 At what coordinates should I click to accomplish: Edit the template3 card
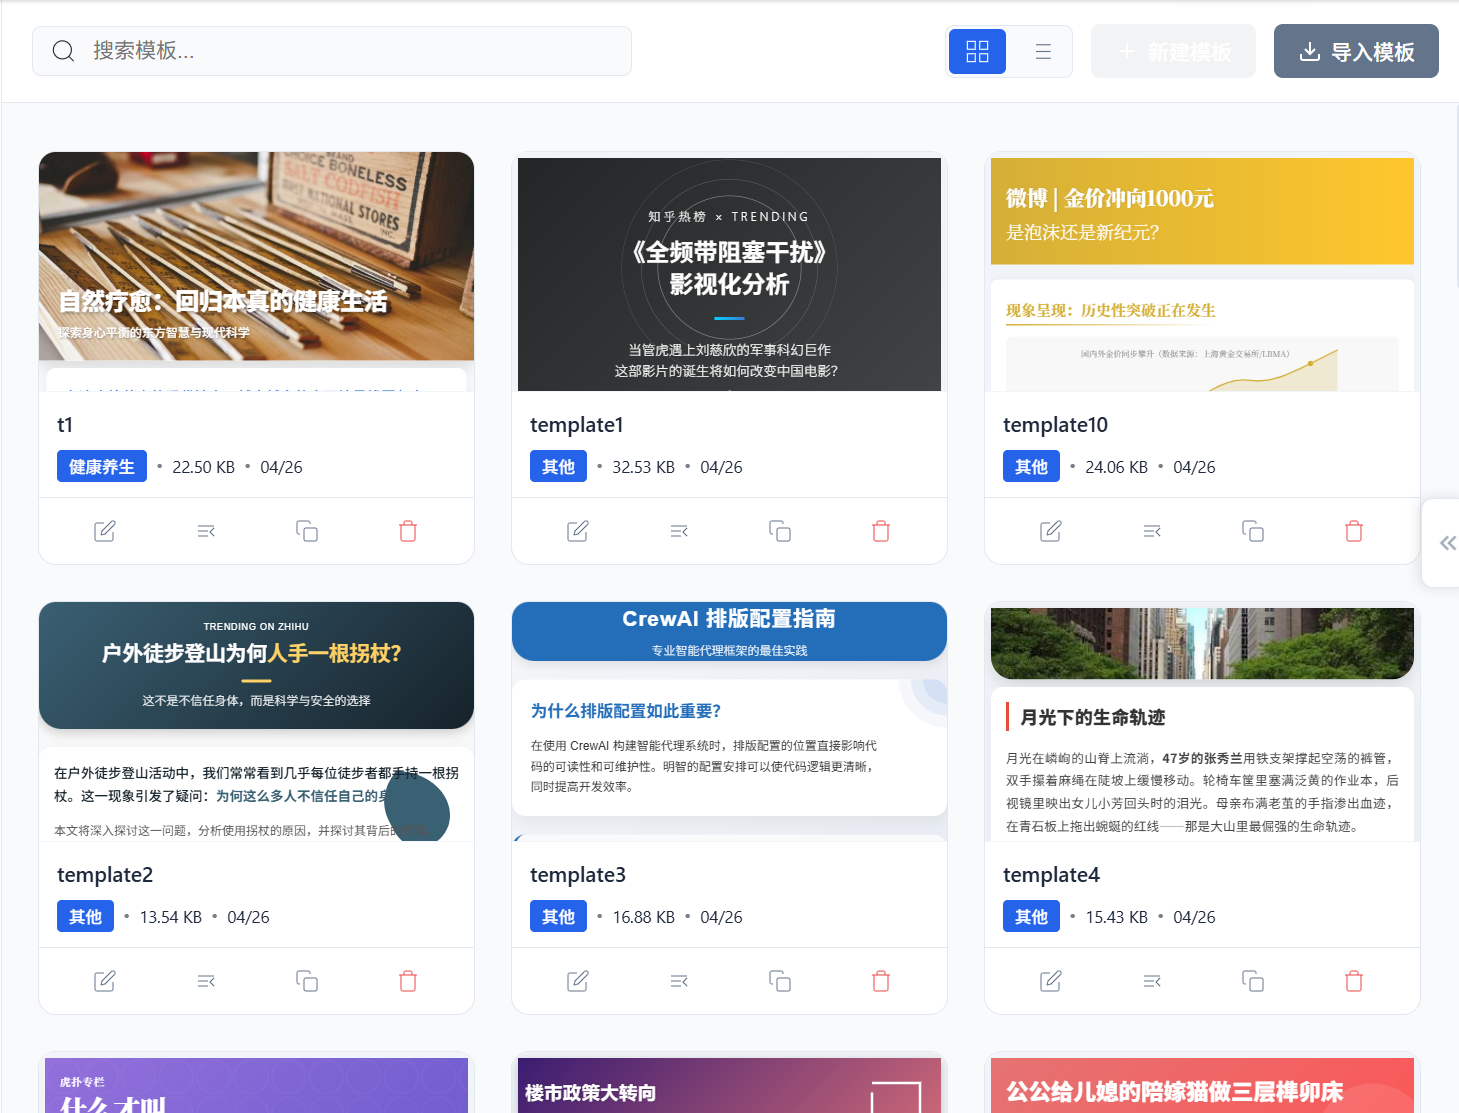(578, 981)
